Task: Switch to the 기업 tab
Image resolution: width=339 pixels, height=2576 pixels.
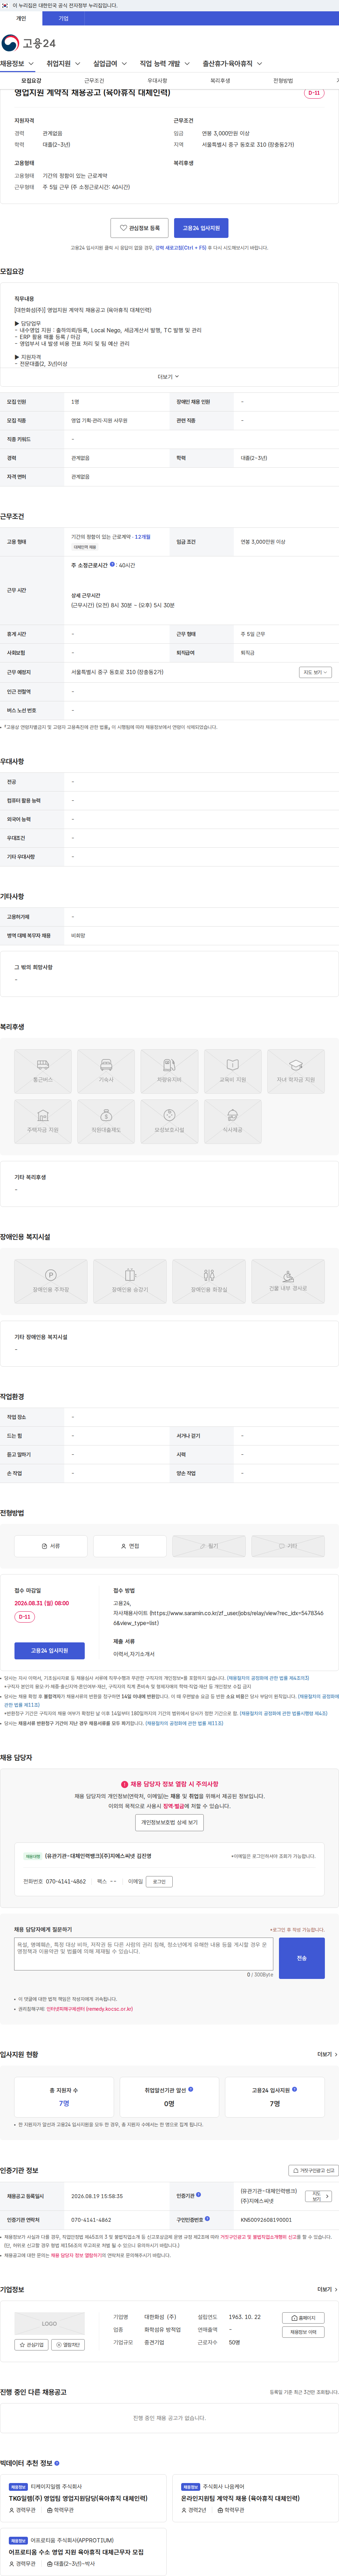Action: [x=63, y=18]
